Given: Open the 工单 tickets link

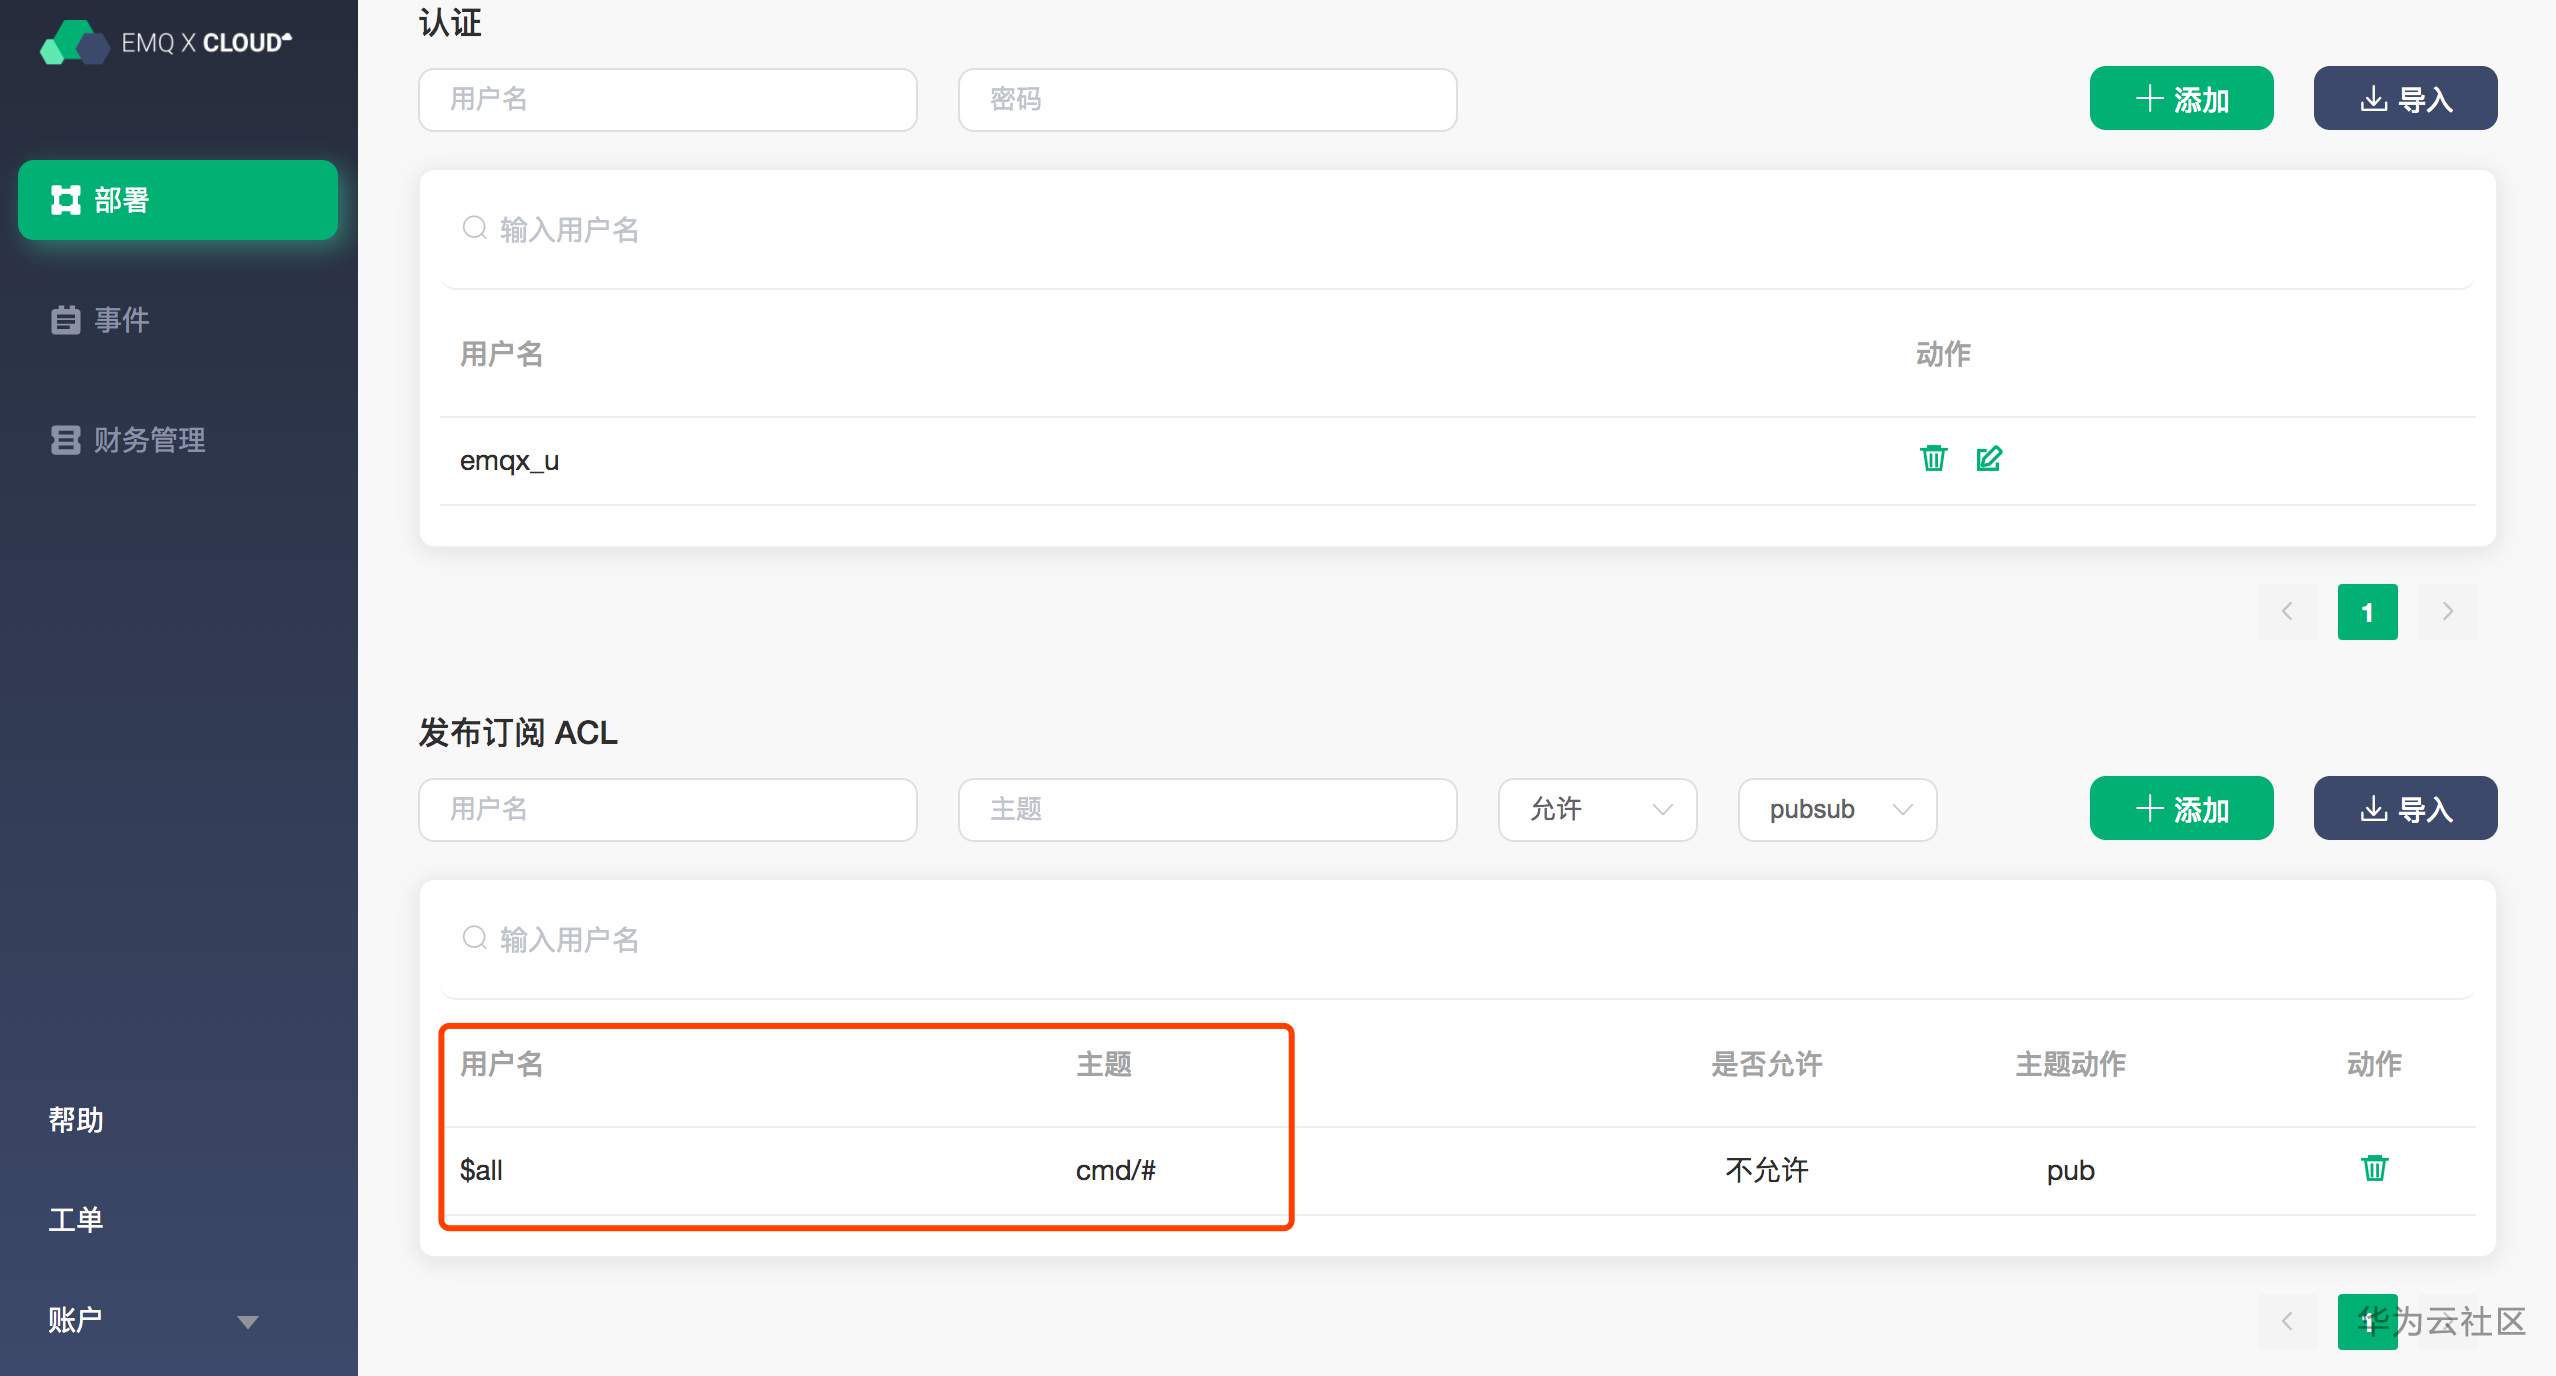Looking at the screenshot, I should tap(76, 1220).
